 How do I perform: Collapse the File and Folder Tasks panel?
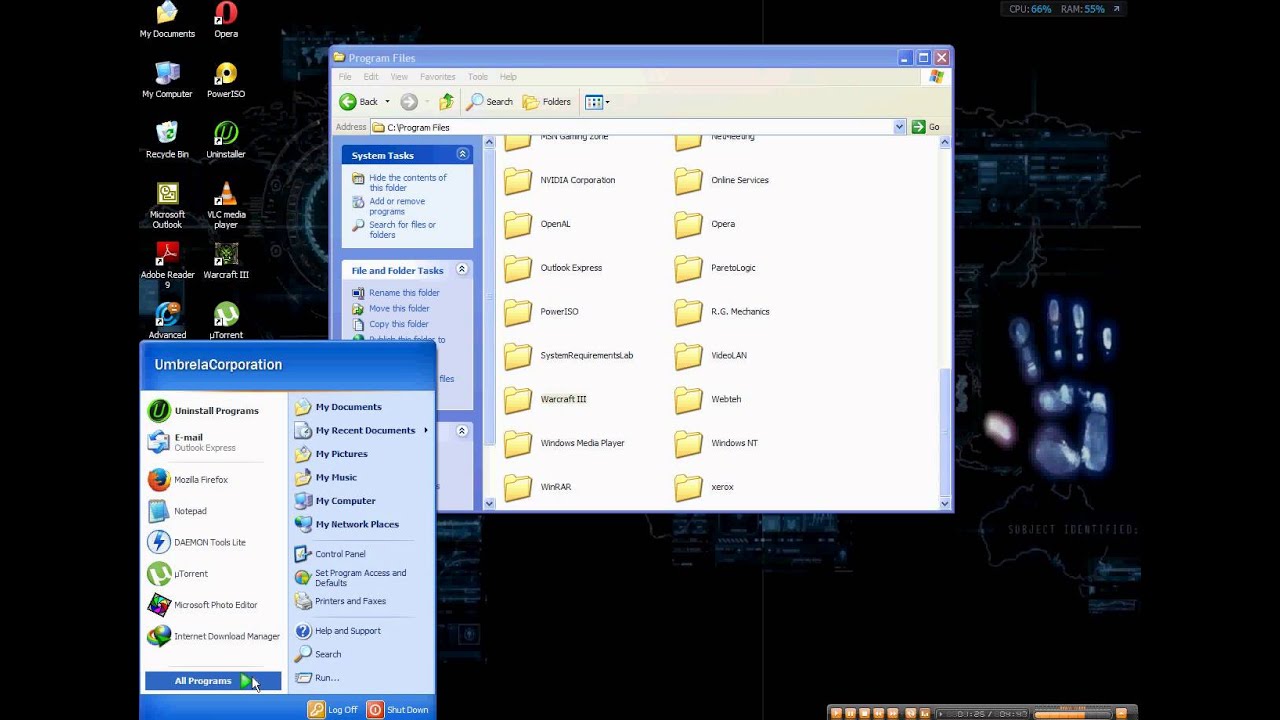click(462, 269)
